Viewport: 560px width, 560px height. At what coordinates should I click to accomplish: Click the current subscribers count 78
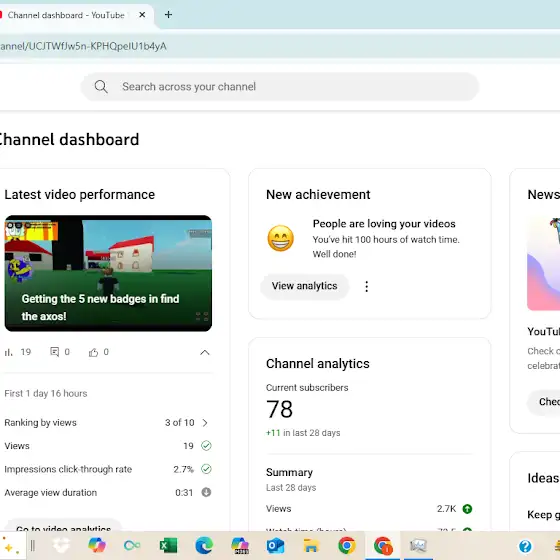point(279,409)
